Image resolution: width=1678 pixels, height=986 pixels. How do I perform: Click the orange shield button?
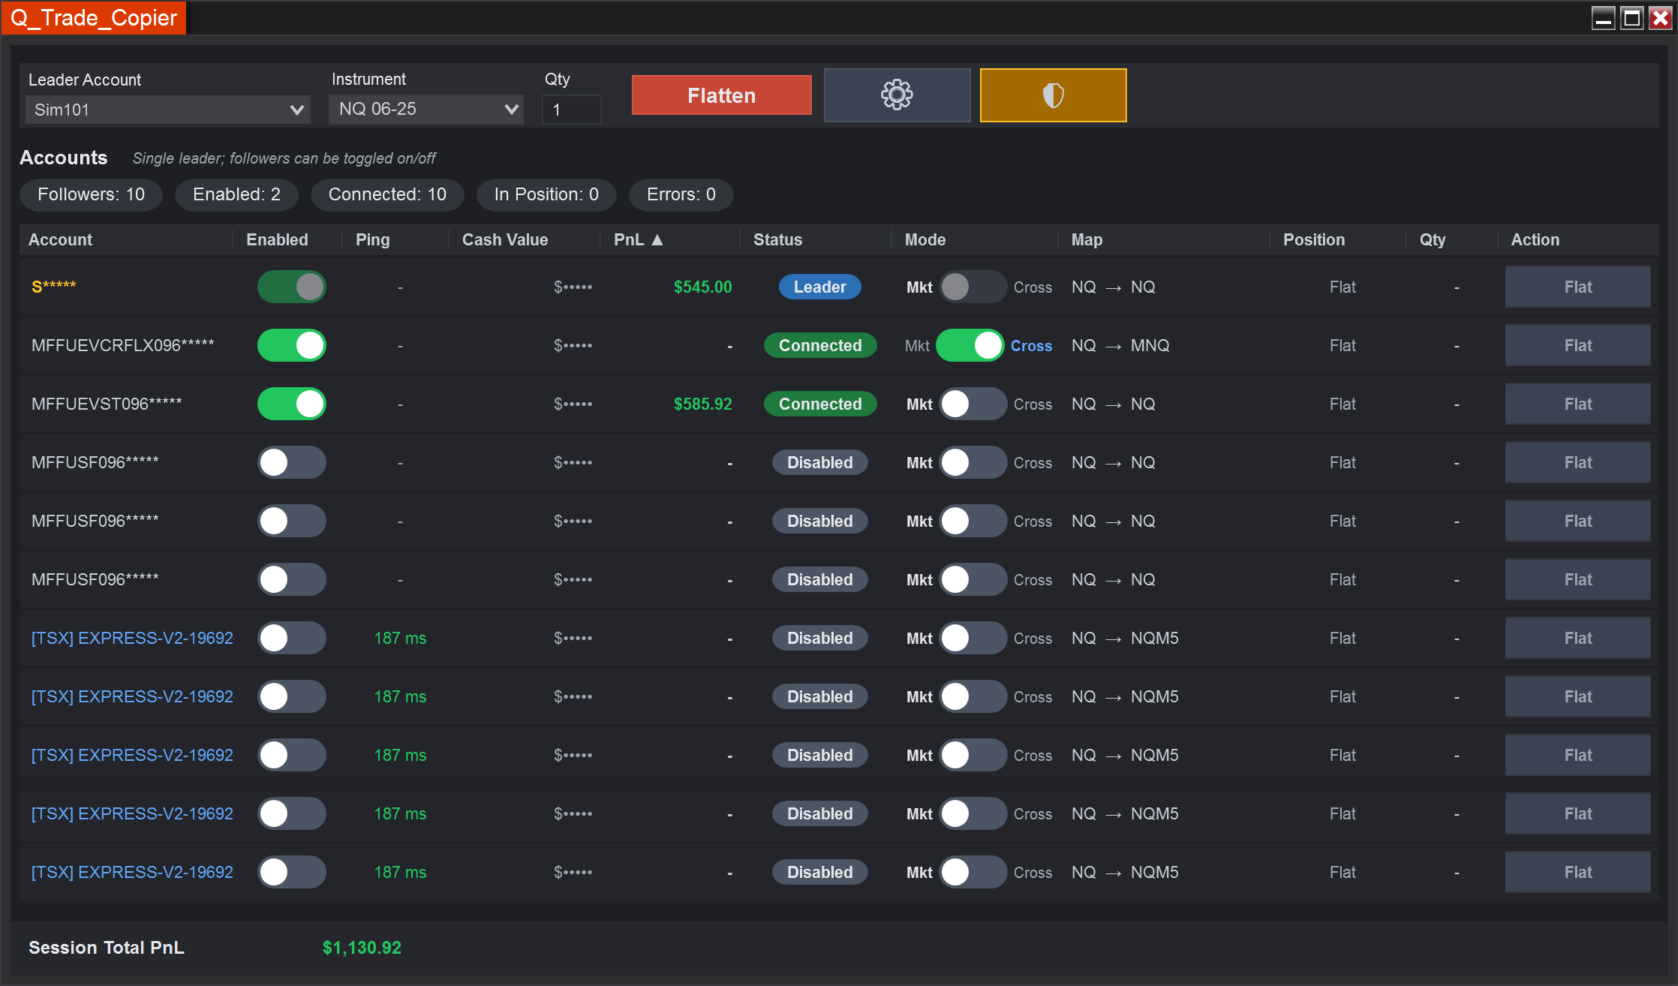pyautogui.click(x=1053, y=95)
